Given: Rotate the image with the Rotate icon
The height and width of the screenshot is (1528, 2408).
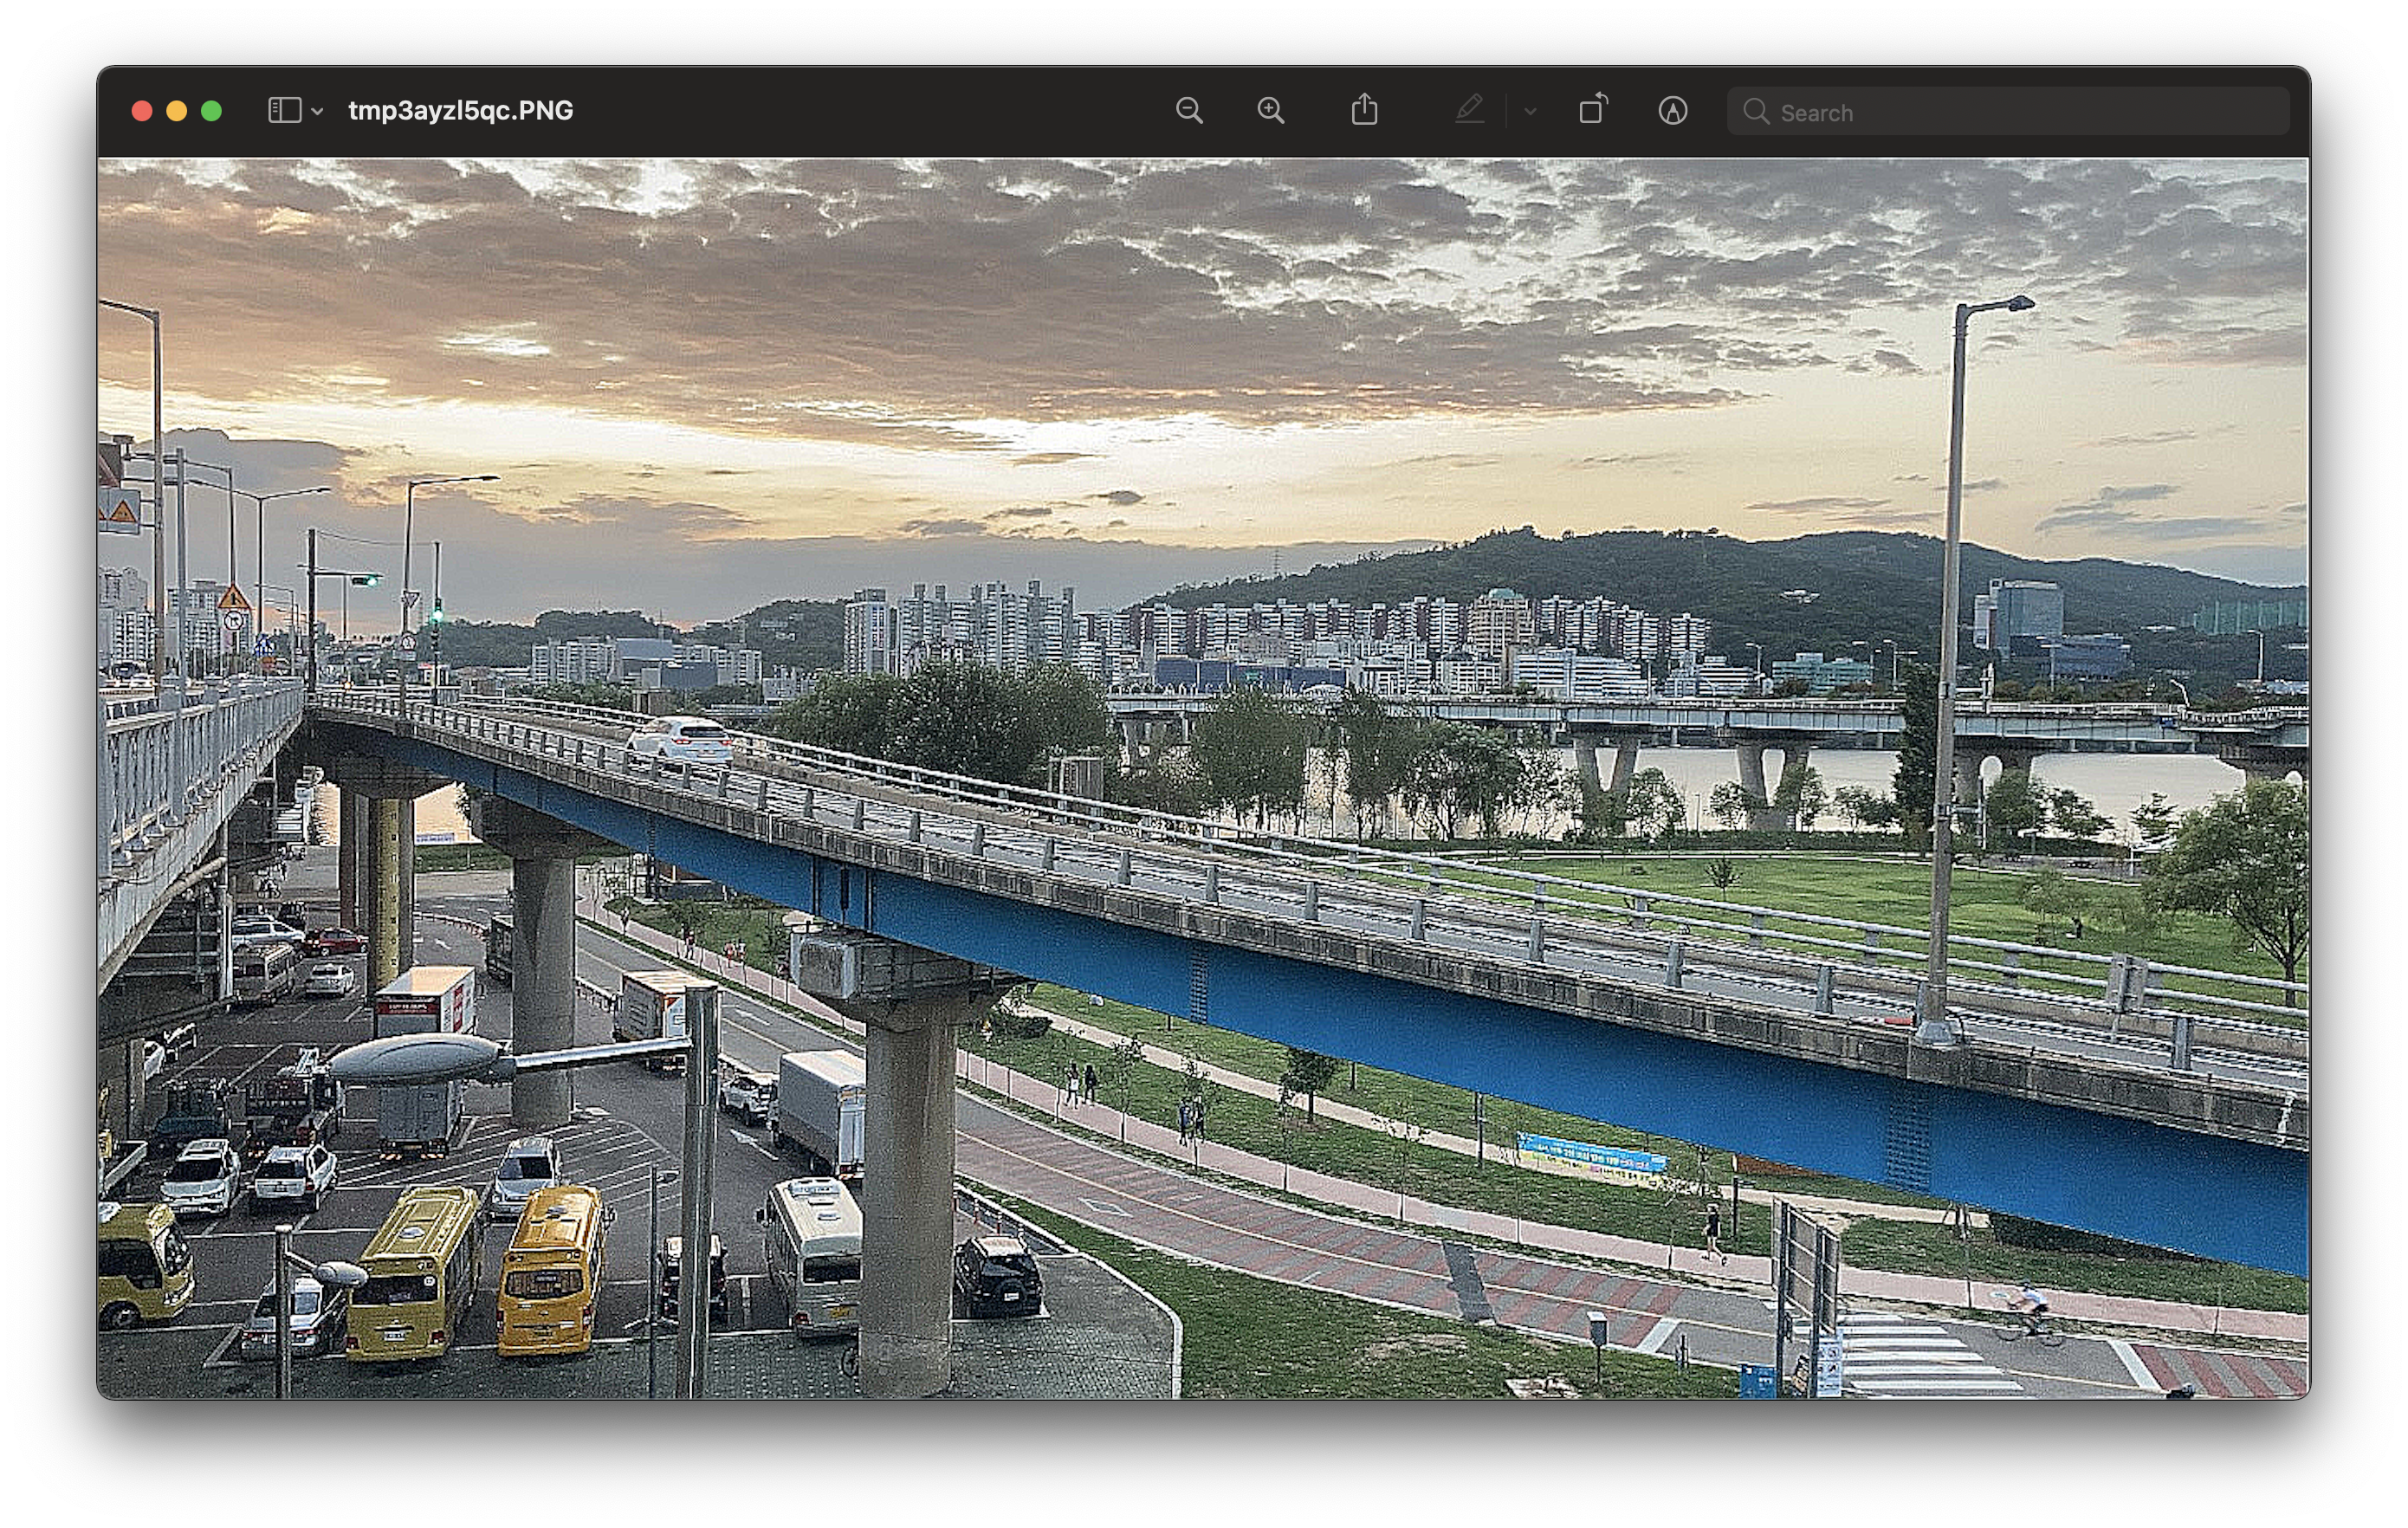Looking at the screenshot, I should 1593,109.
